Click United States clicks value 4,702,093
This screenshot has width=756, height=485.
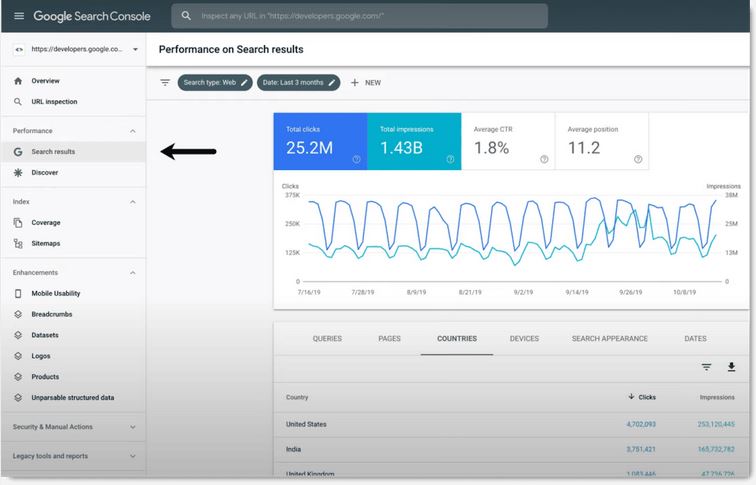click(641, 424)
